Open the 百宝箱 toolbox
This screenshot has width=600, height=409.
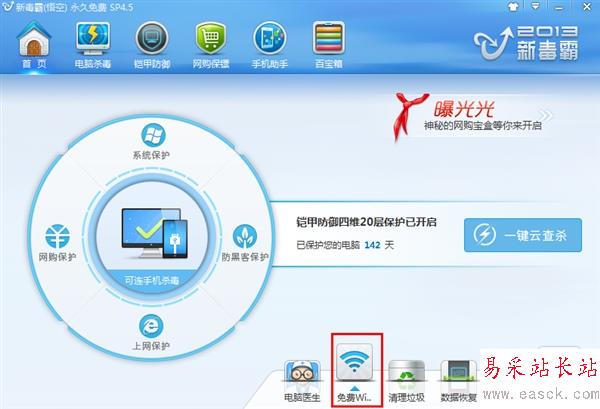(329, 46)
